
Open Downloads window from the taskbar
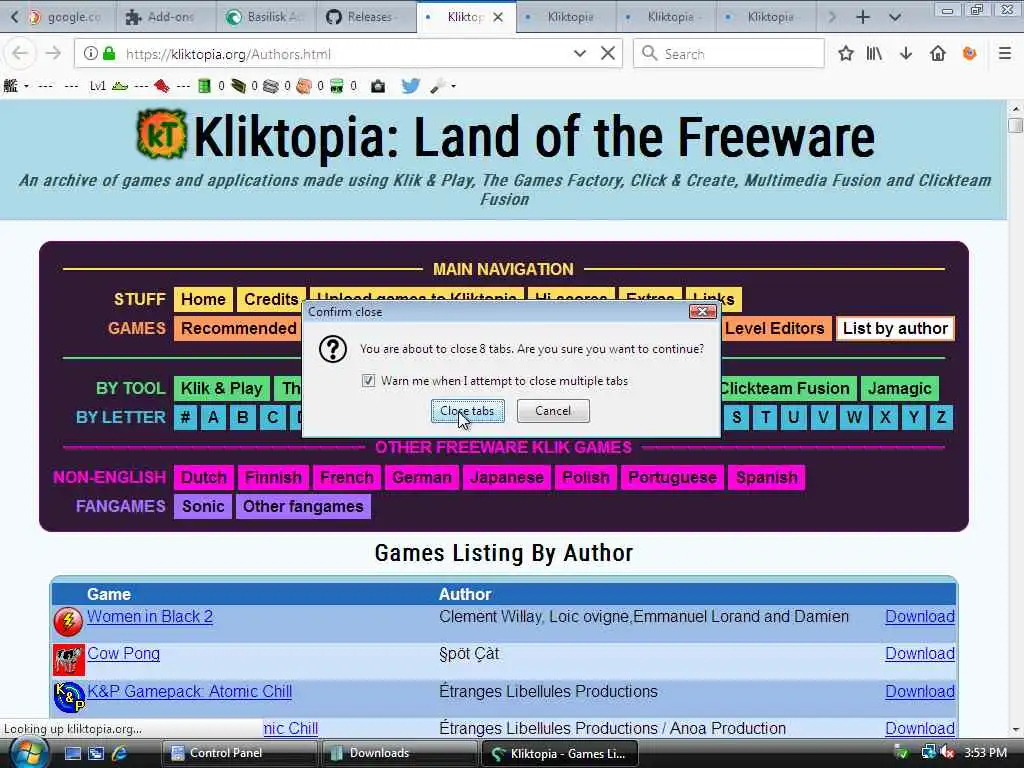click(x=399, y=753)
